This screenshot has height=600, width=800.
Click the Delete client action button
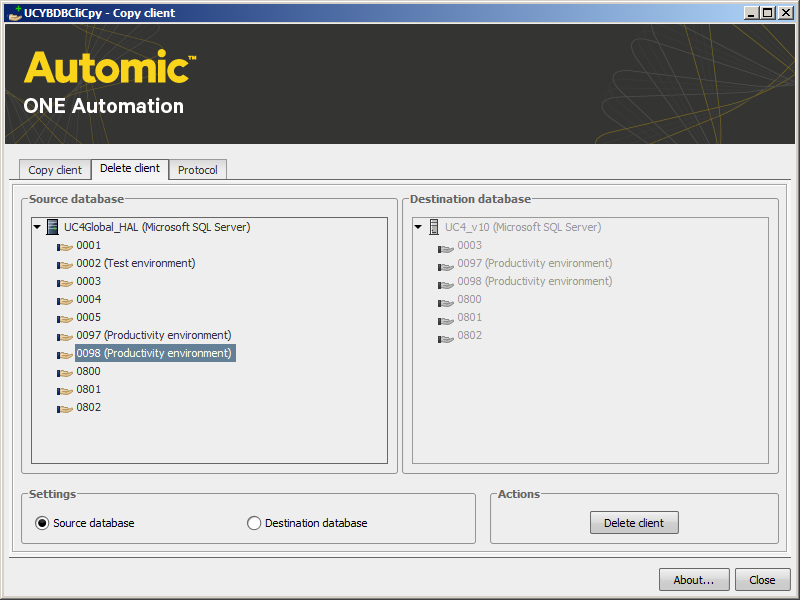click(x=634, y=522)
